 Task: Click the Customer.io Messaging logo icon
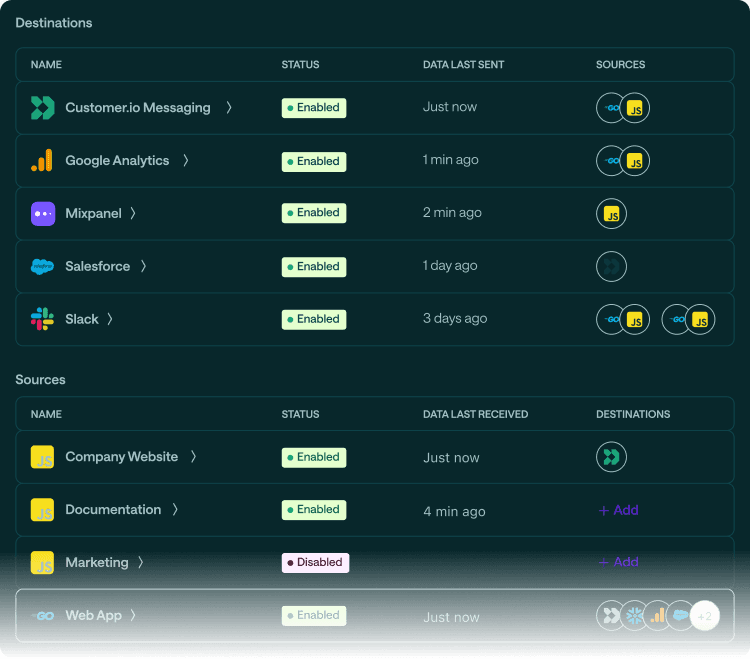(x=43, y=108)
